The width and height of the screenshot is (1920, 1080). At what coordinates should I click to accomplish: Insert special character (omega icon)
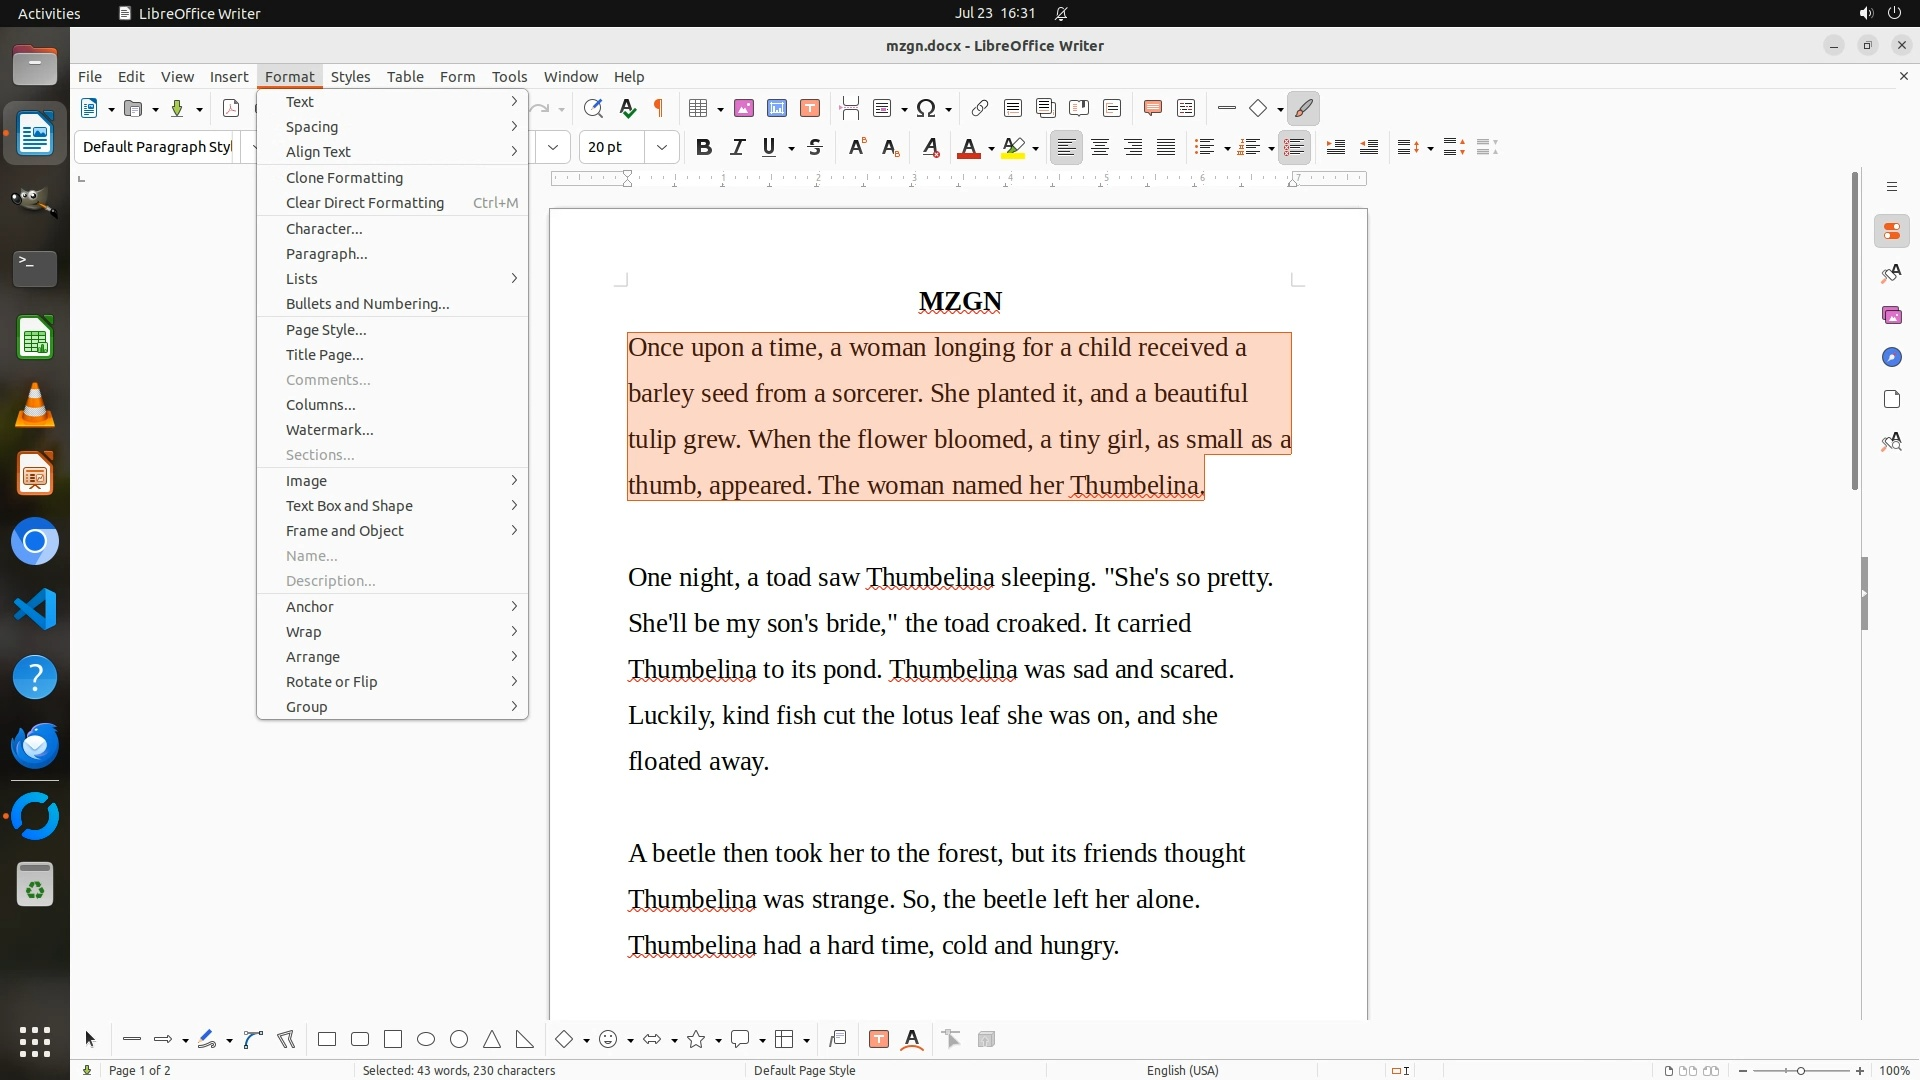(x=926, y=108)
